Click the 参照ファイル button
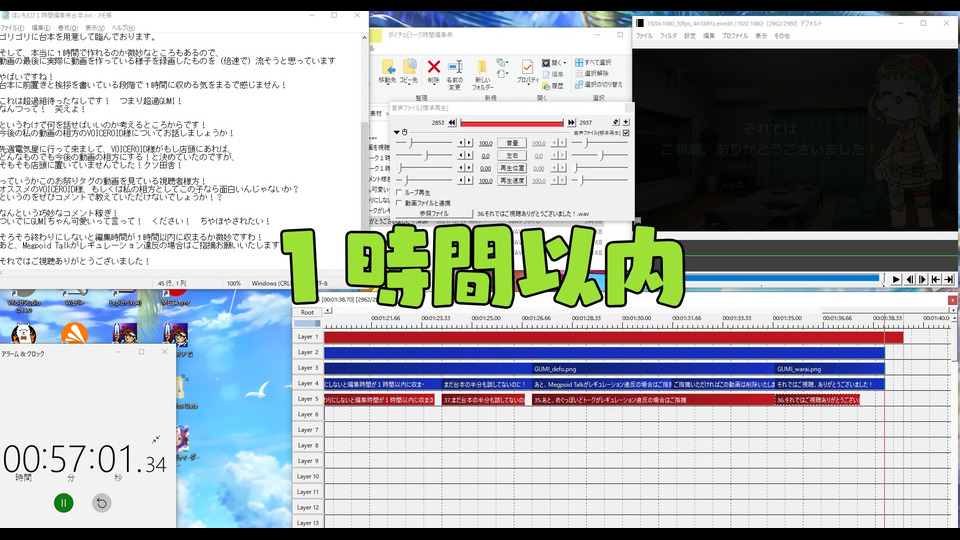 pyautogui.click(x=434, y=214)
